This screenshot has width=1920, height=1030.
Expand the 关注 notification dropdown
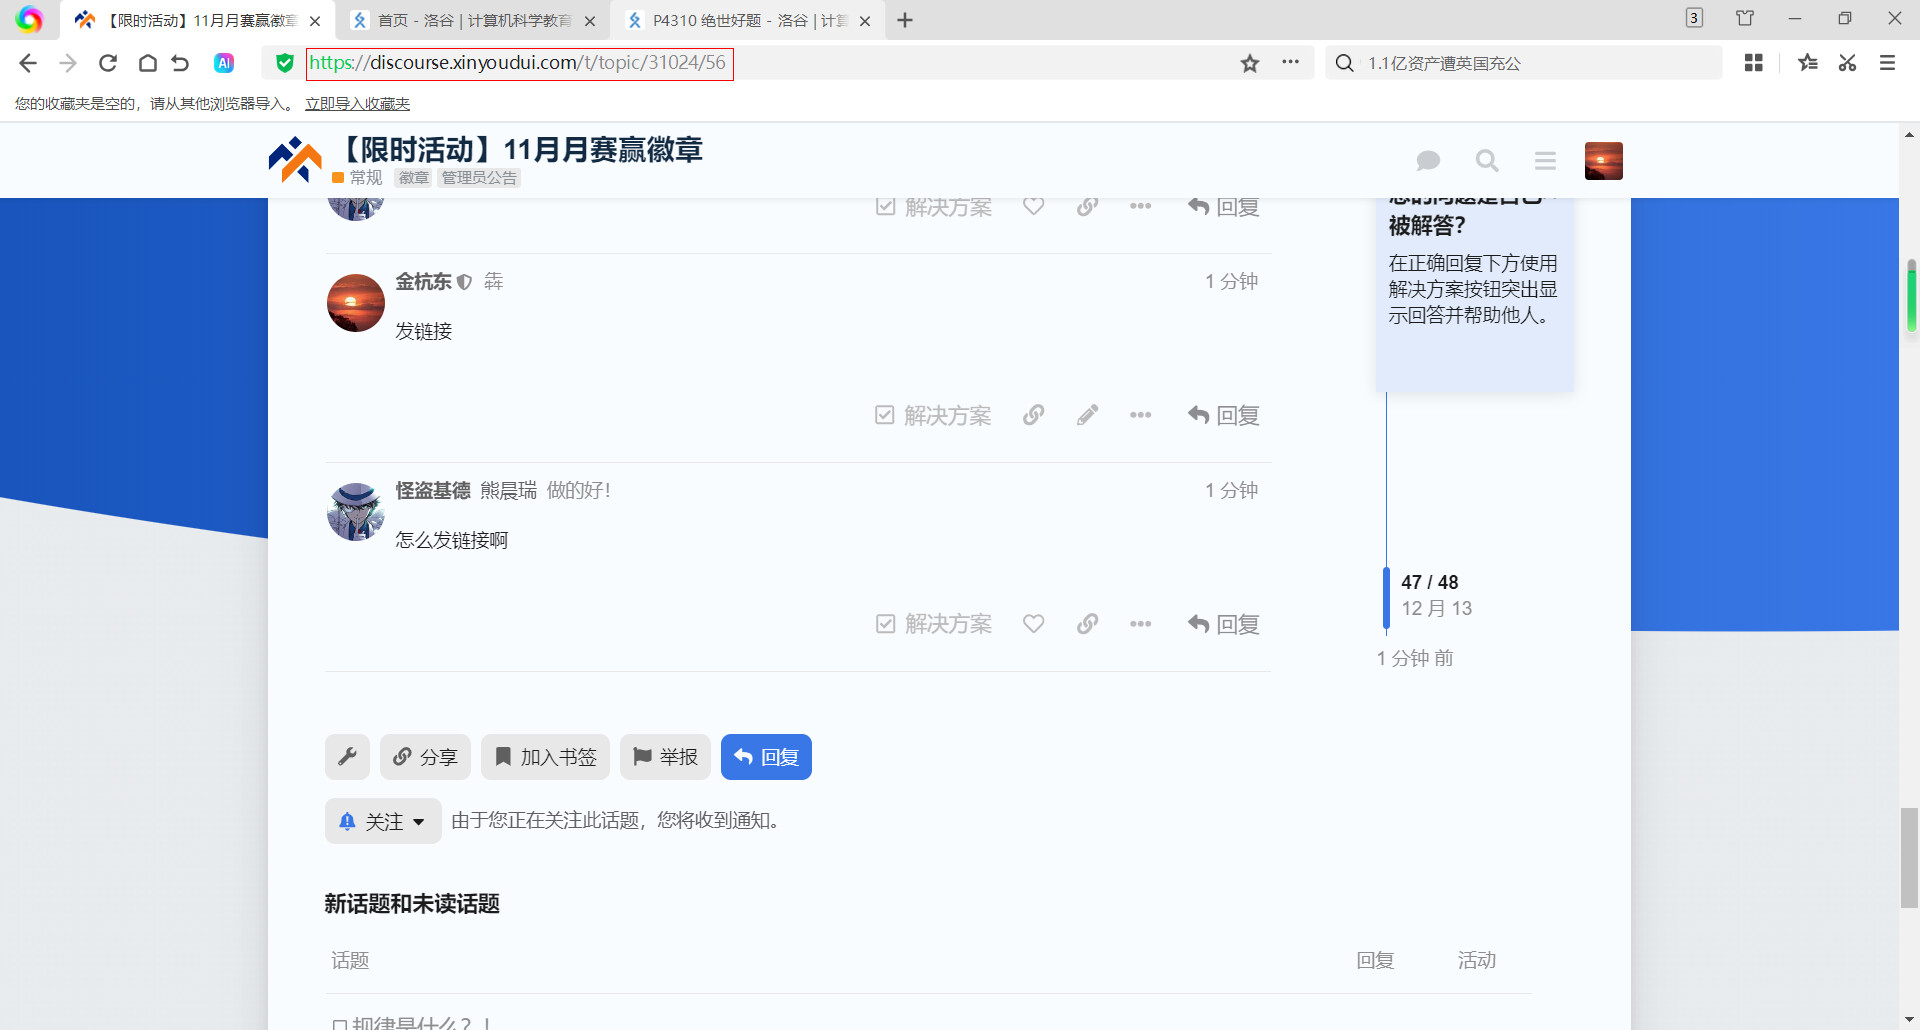tap(383, 821)
